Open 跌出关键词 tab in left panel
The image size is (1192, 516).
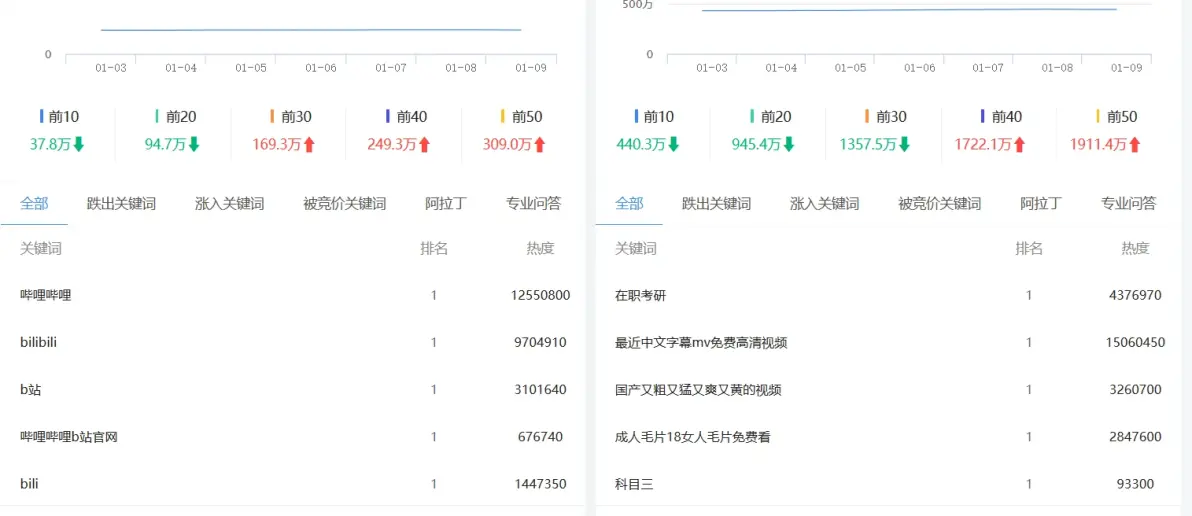click(x=122, y=204)
